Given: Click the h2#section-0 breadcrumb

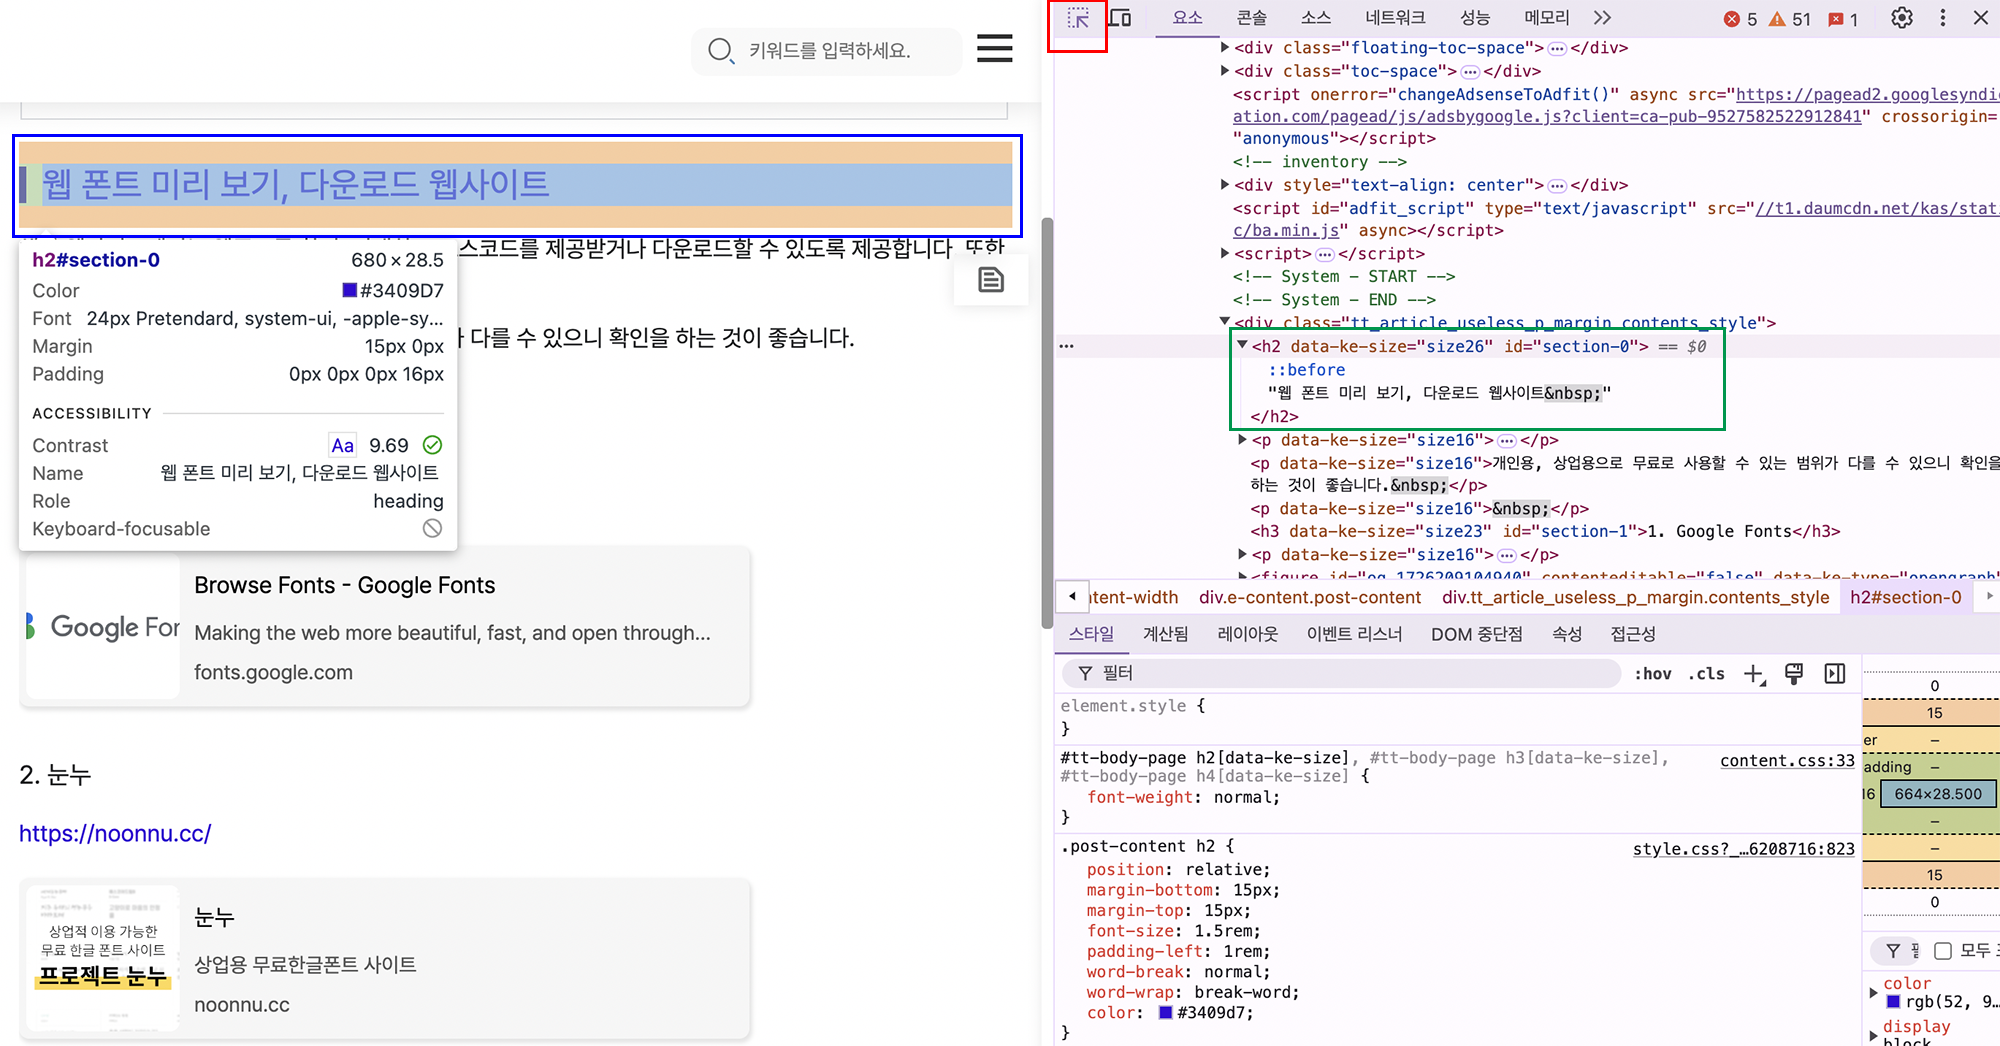Looking at the screenshot, I should point(1906,597).
